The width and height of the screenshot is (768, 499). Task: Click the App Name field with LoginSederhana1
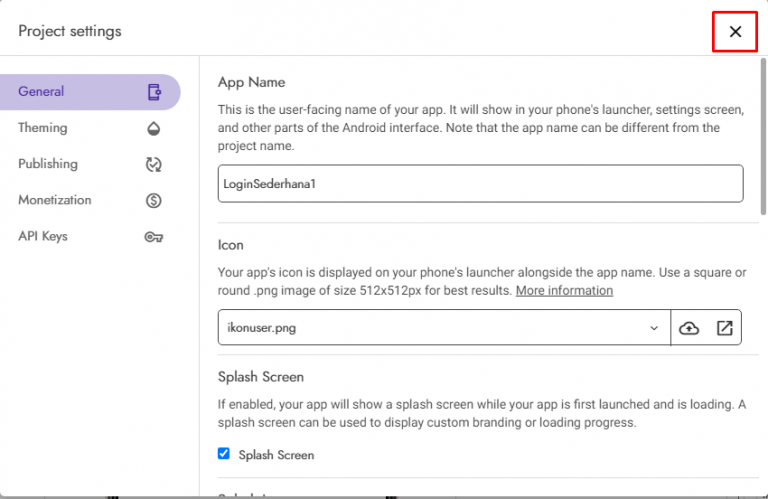(x=480, y=184)
